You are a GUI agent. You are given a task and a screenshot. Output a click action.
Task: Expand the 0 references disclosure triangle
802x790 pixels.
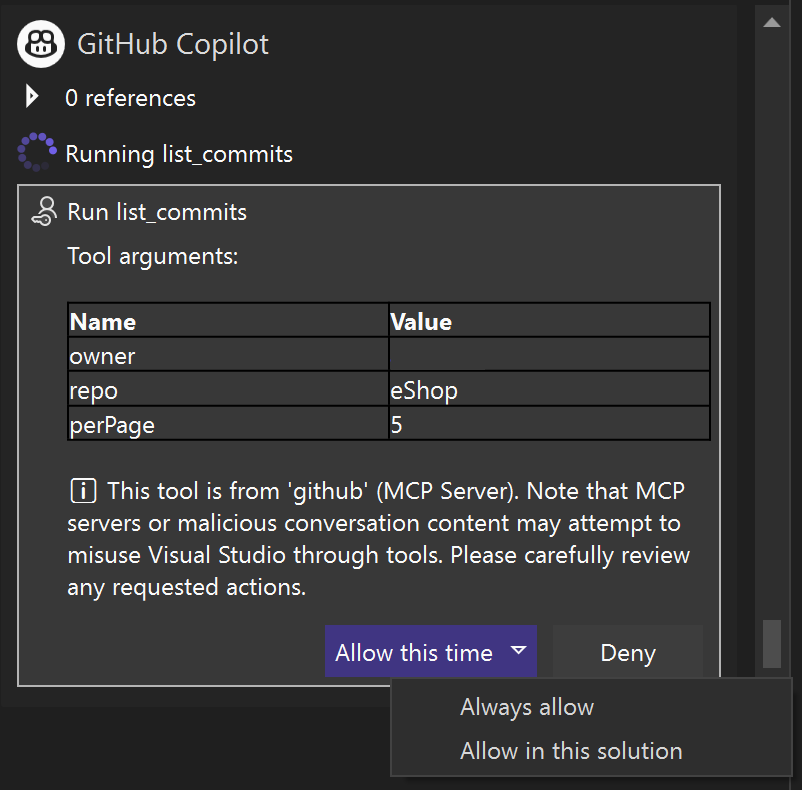point(32,97)
